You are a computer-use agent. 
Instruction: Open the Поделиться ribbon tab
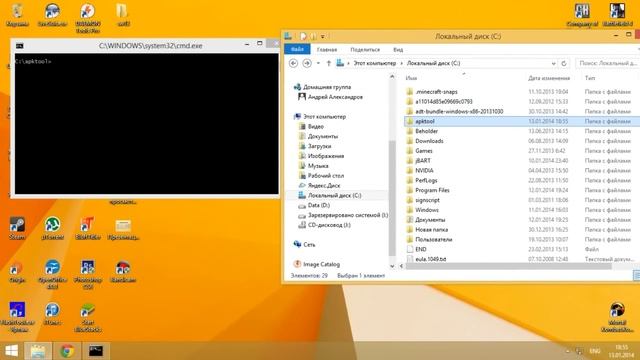(365, 50)
